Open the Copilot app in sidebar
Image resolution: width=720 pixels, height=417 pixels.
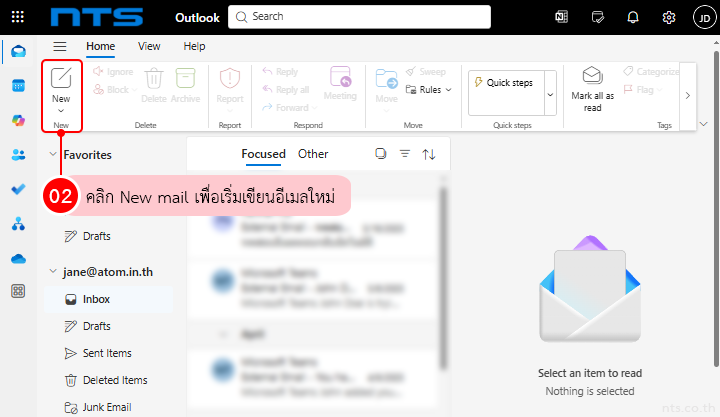(18, 120)
